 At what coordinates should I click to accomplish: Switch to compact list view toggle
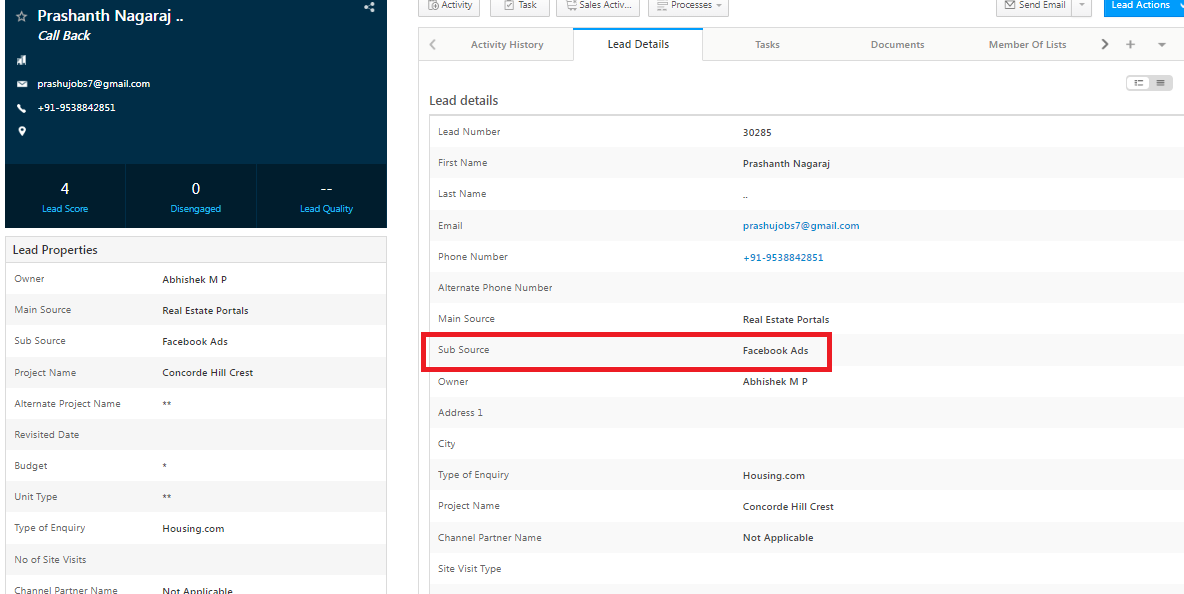(1161, 83)
